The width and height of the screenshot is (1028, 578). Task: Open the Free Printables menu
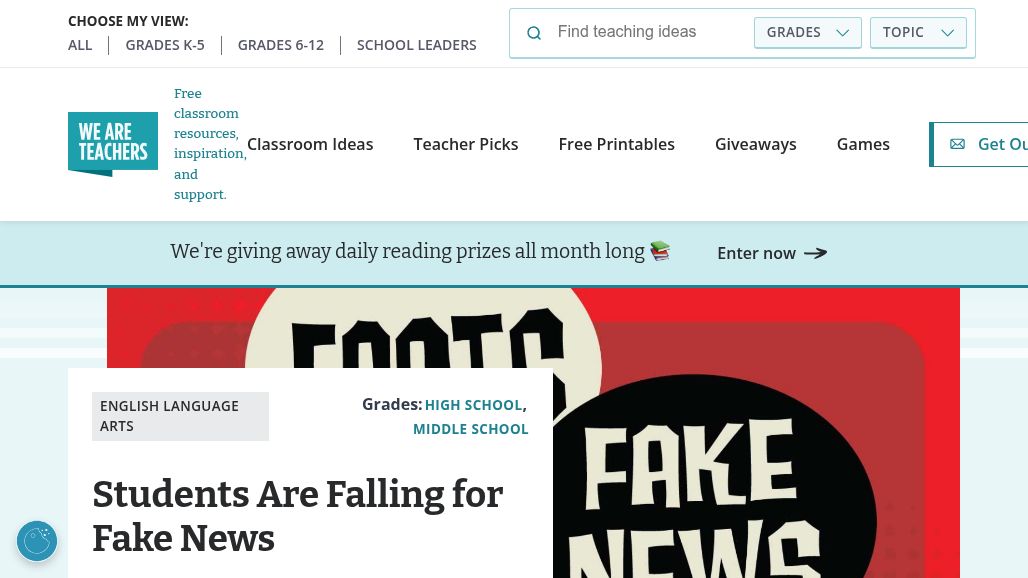(616, 144)
